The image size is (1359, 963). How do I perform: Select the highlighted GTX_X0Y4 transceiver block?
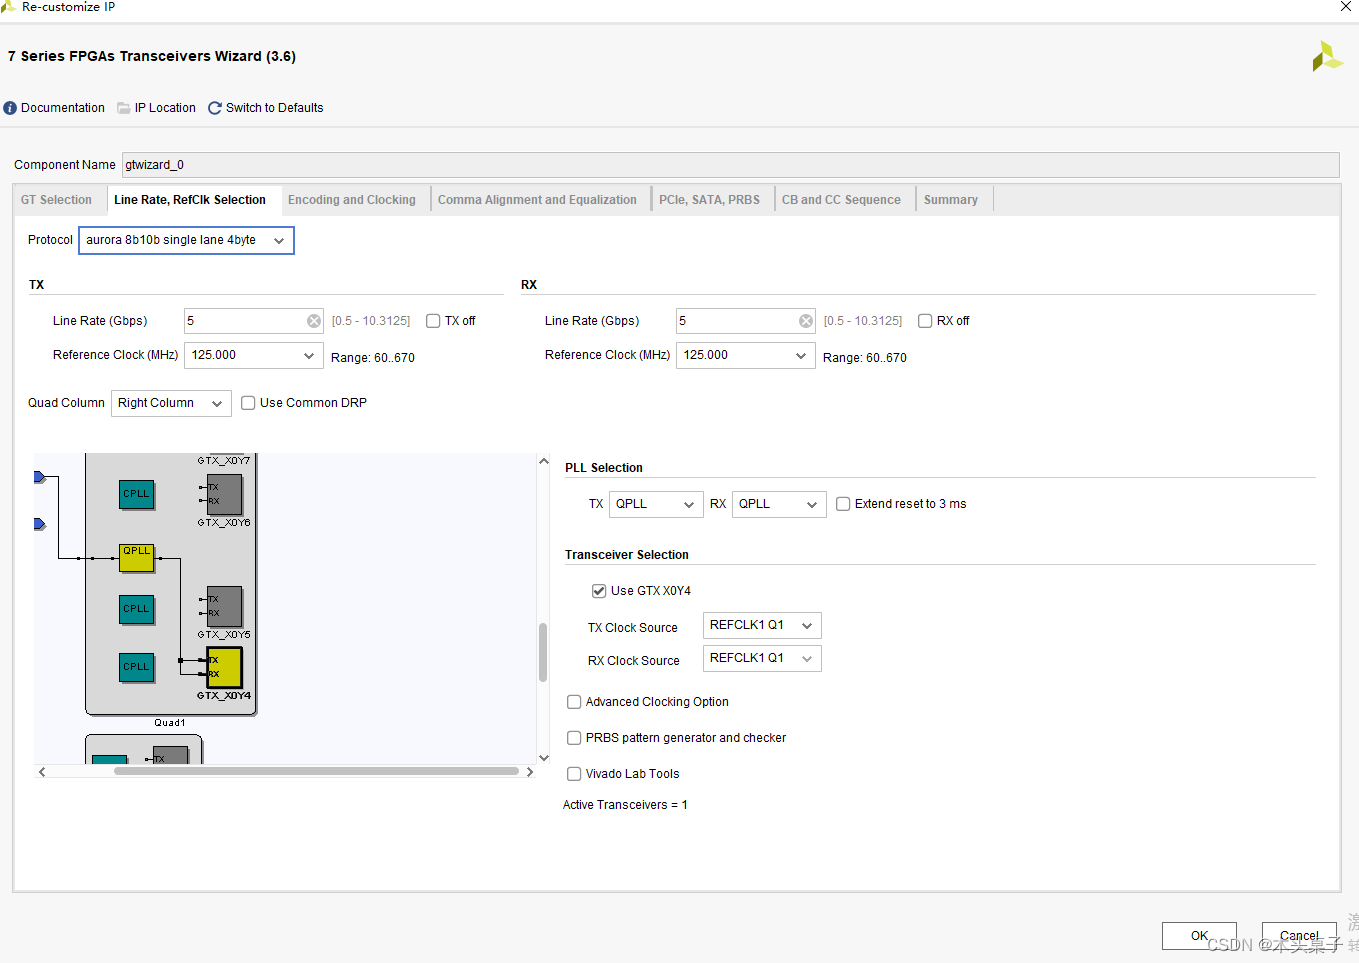pyautogui.click(x=225, y=667)
